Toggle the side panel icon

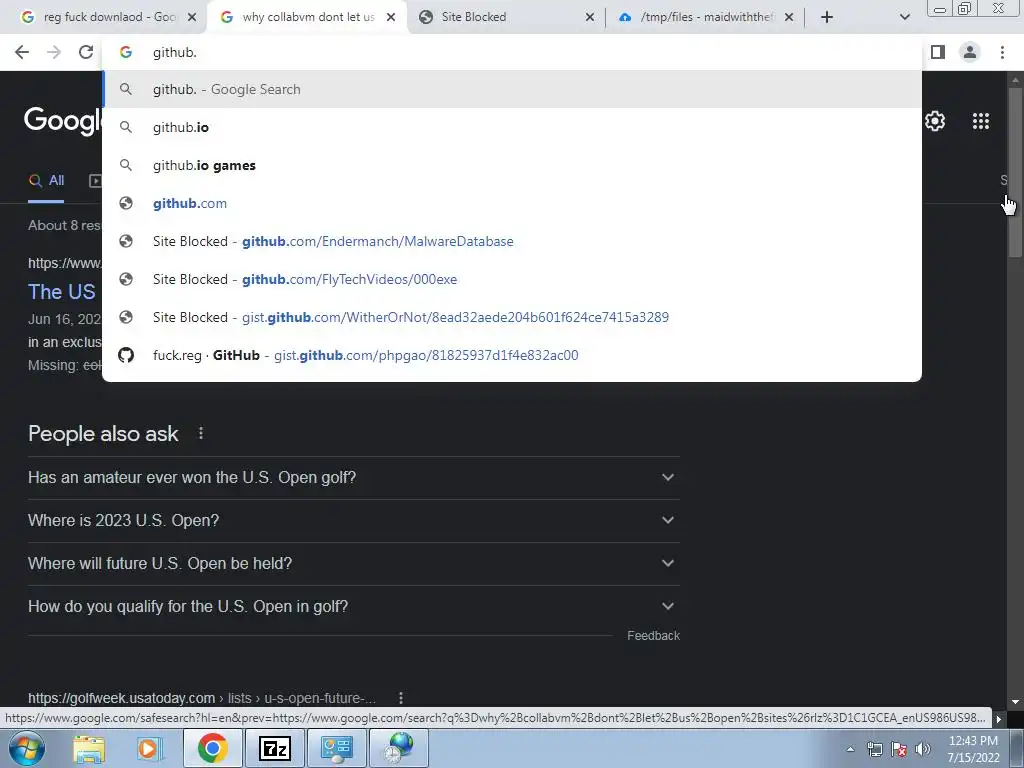pyautogui.click(x=938, y=52)
